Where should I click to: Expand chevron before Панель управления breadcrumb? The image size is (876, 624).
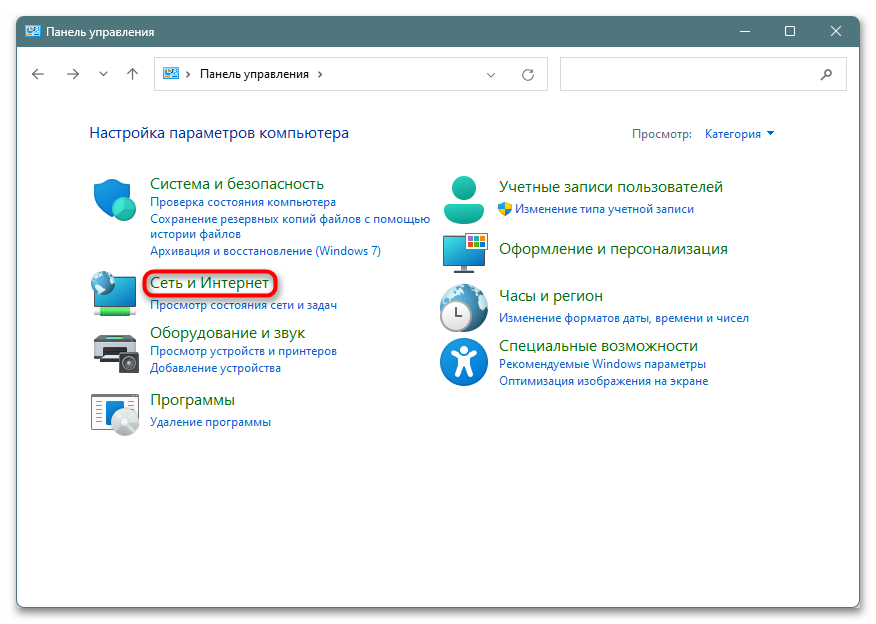(188, 74)
